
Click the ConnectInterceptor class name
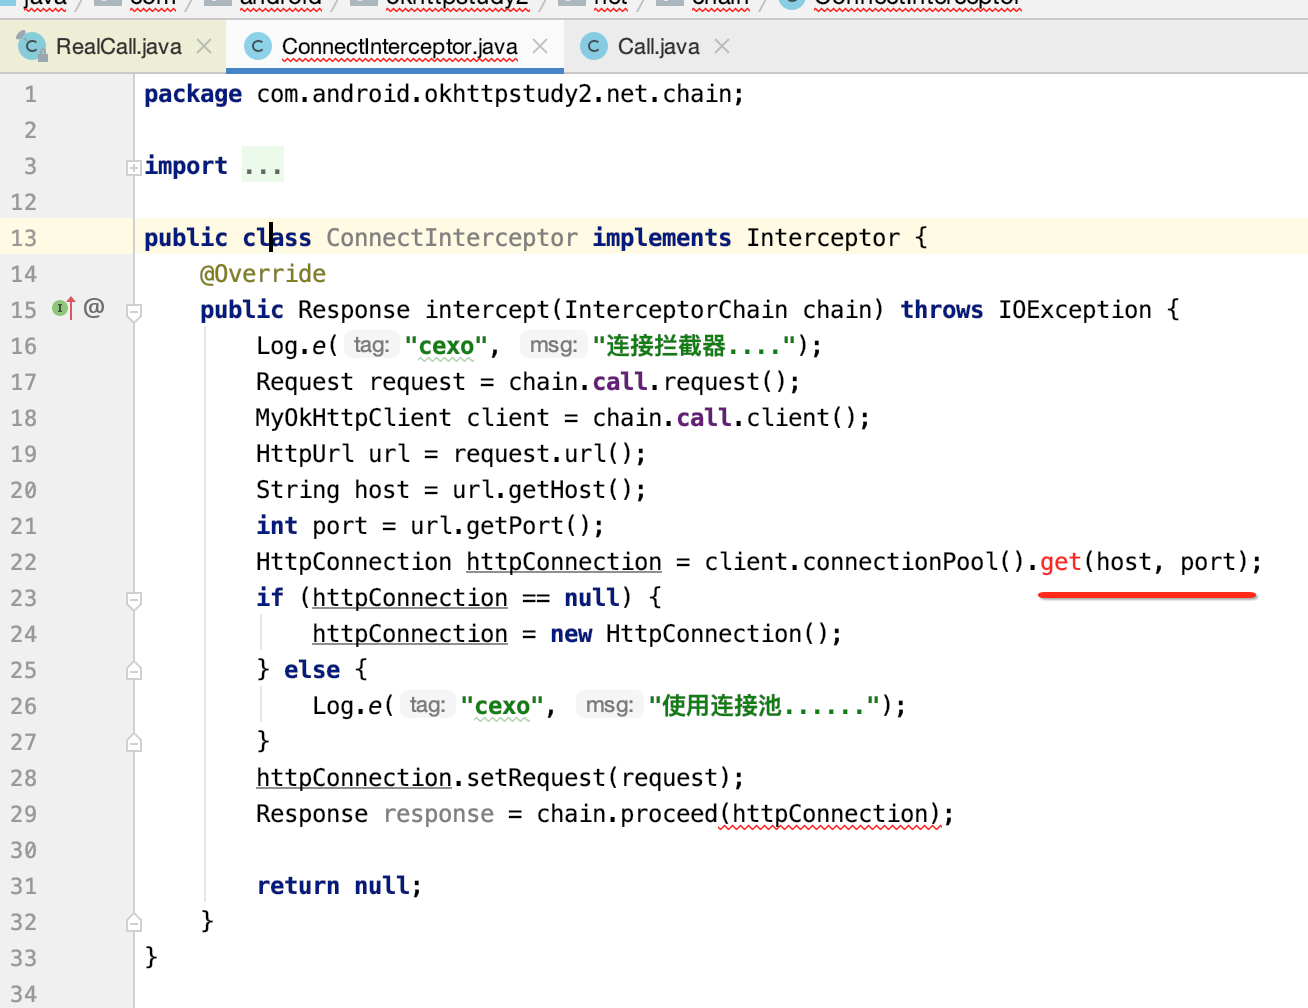pos(452,238)
